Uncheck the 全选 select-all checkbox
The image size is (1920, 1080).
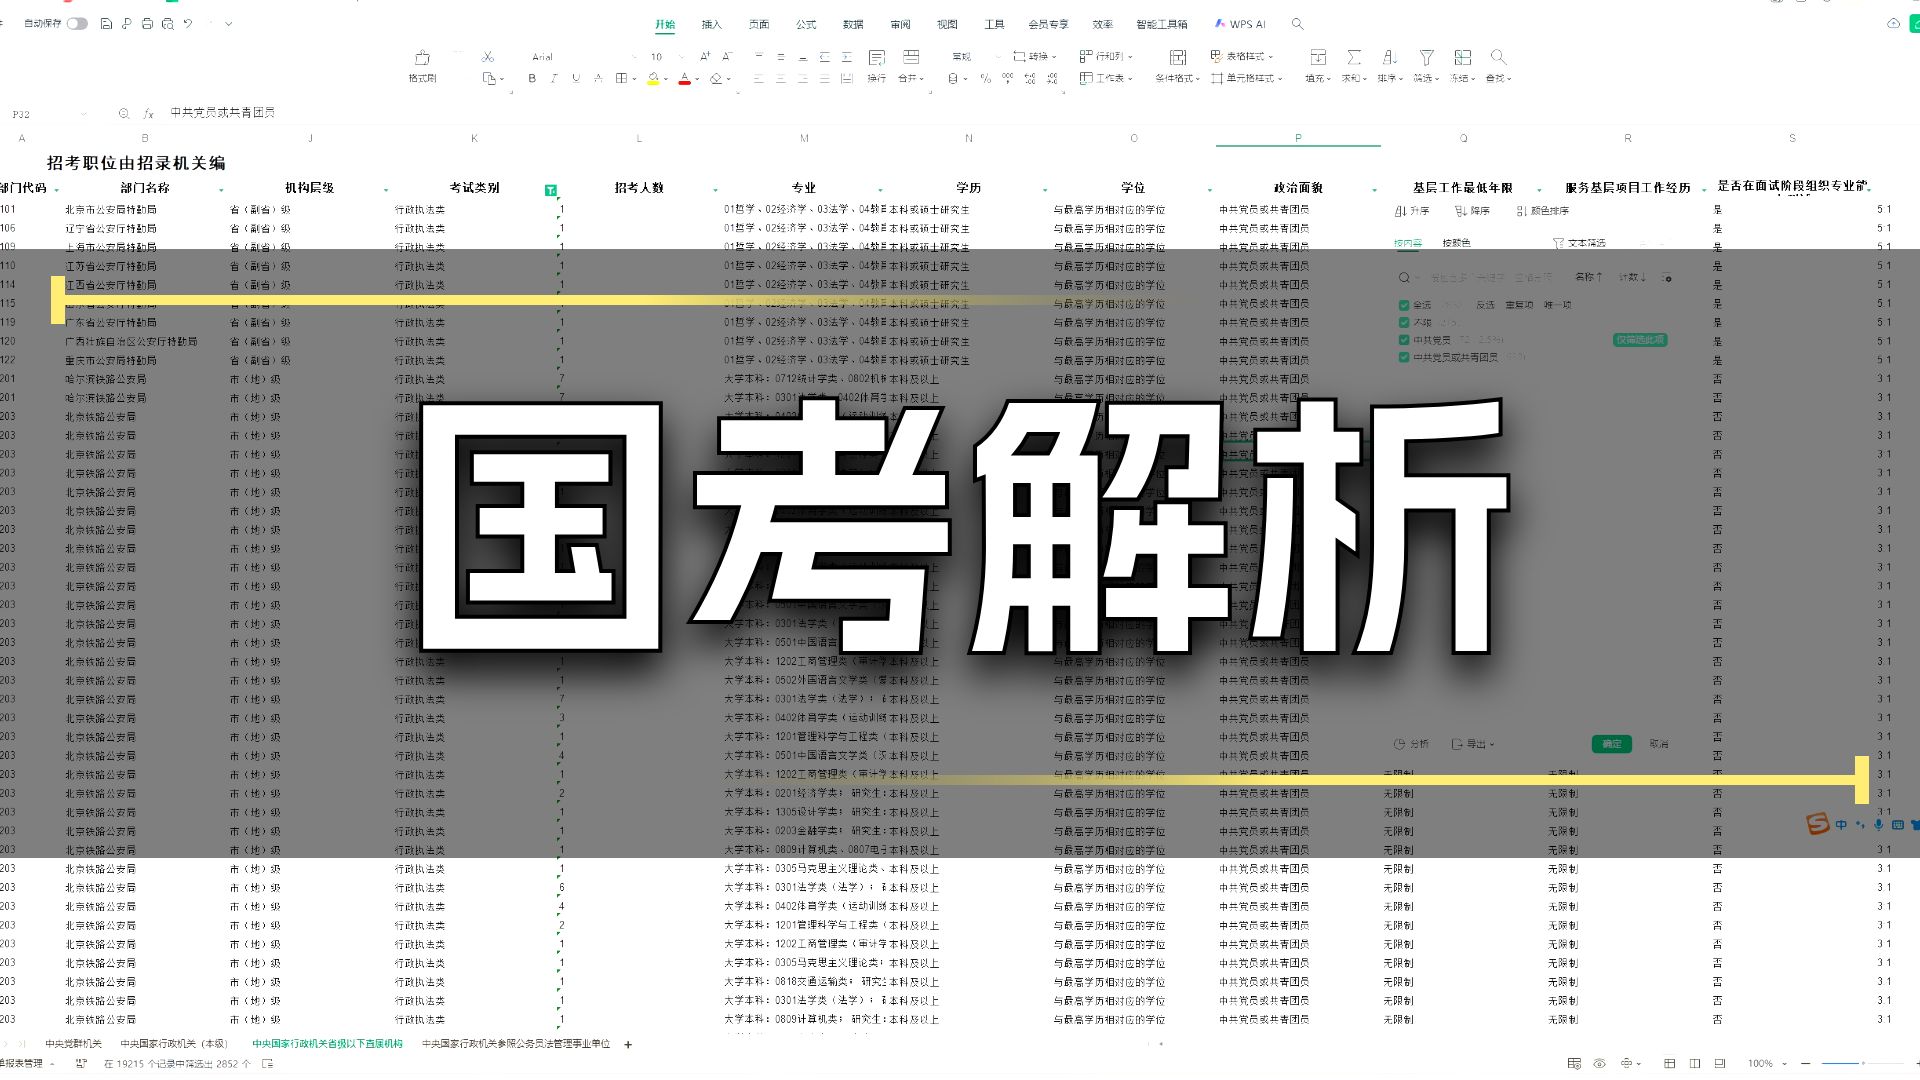click(x=1404, y=305)
